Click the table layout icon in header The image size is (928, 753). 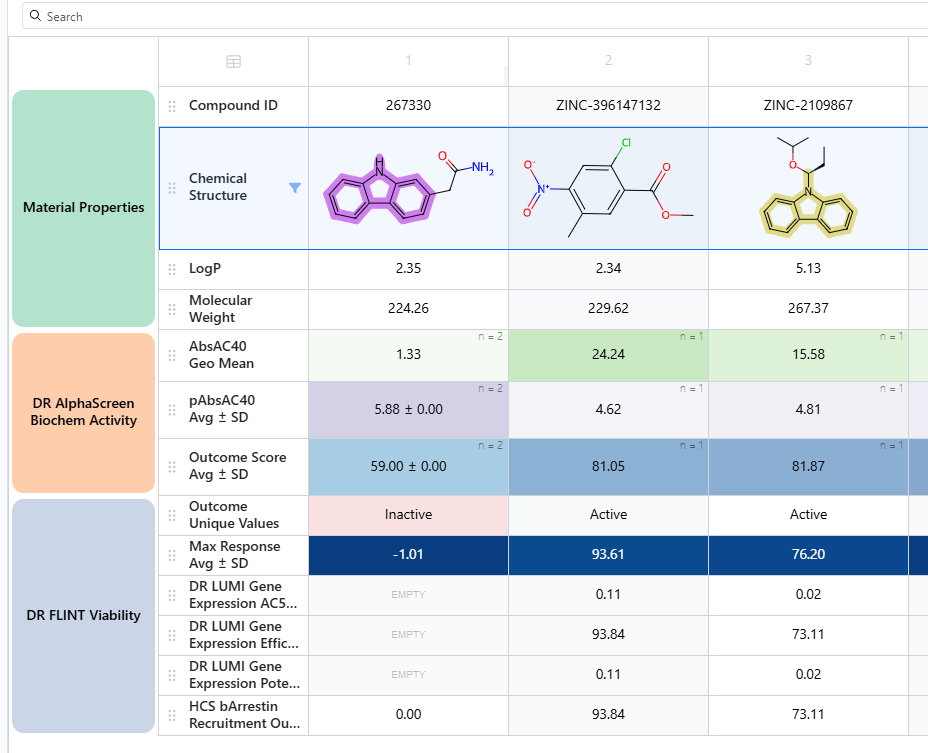[x=234, y=62]
